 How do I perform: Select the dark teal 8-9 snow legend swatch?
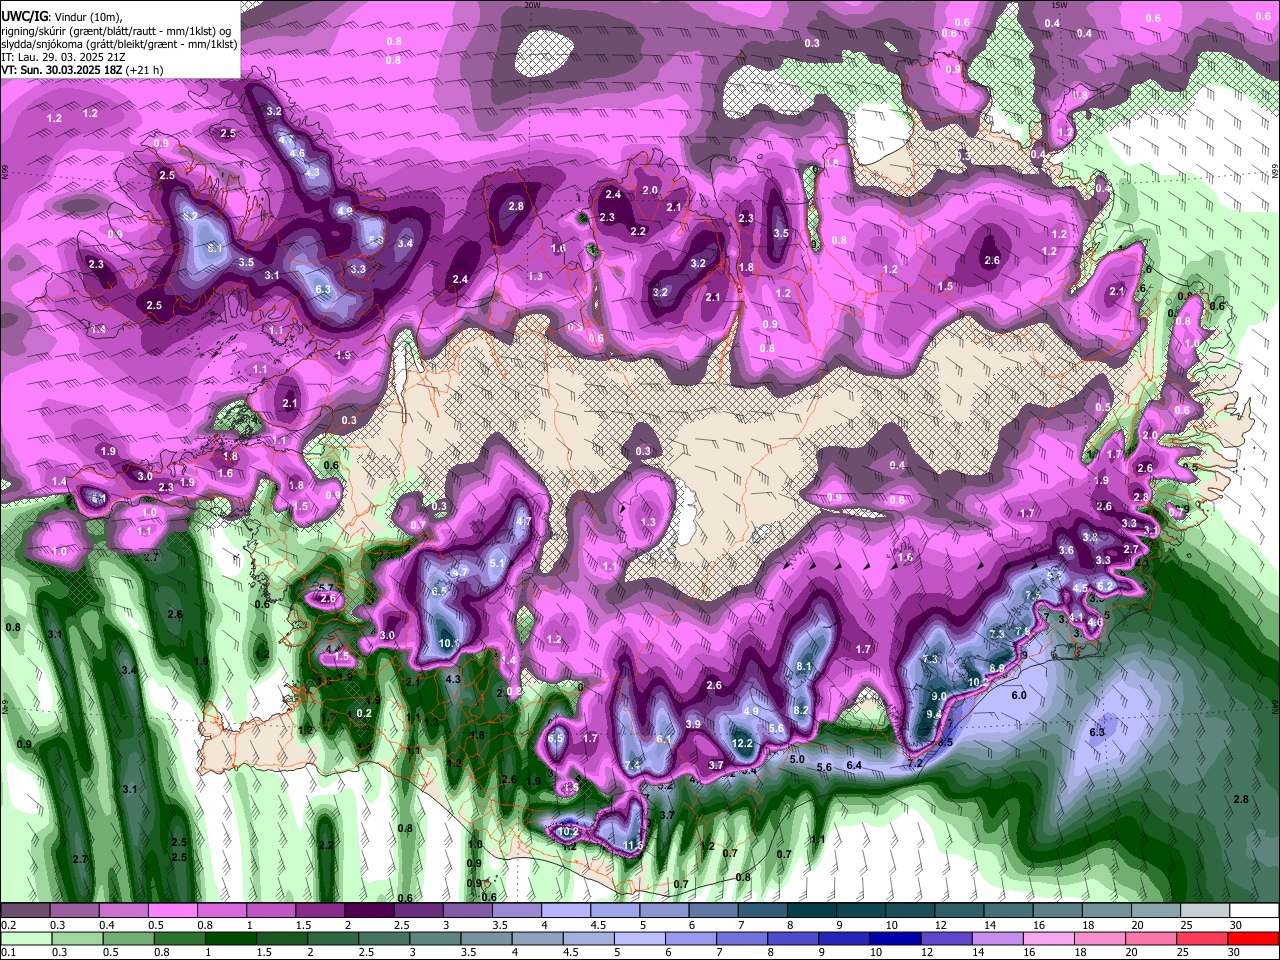tap(812, 910)
